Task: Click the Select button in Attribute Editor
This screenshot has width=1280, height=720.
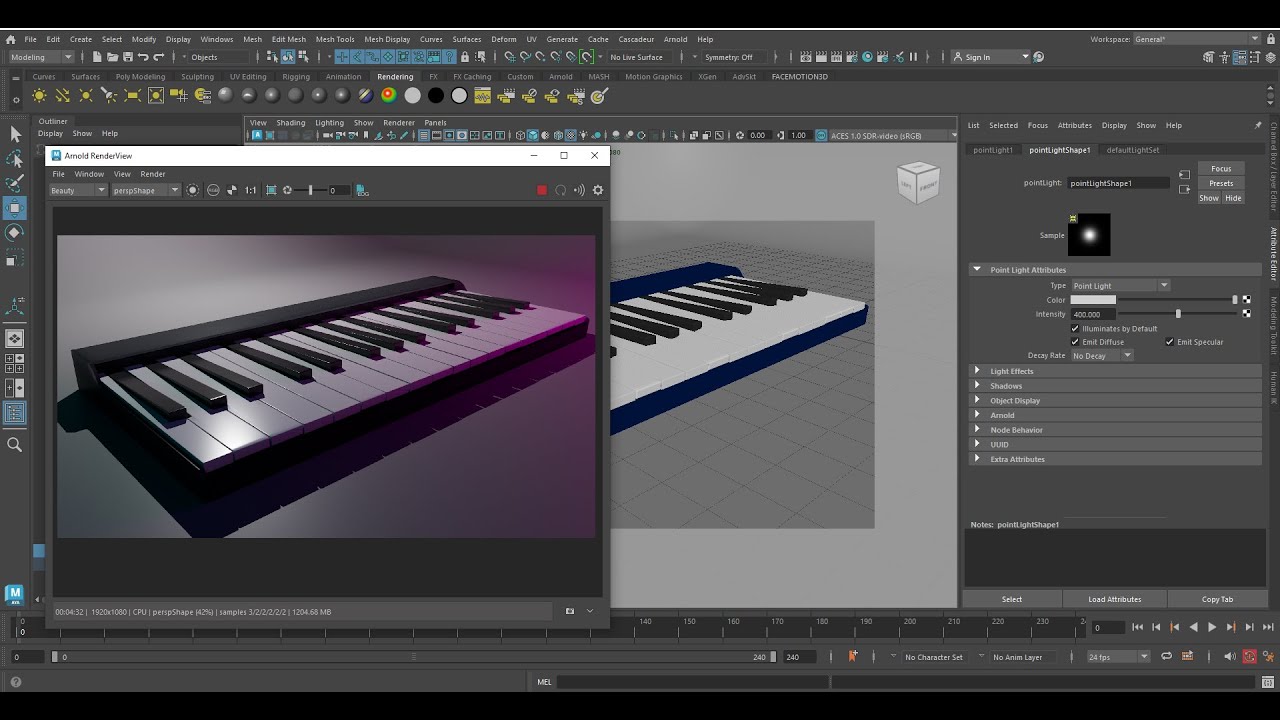Action: [1012, 599]
